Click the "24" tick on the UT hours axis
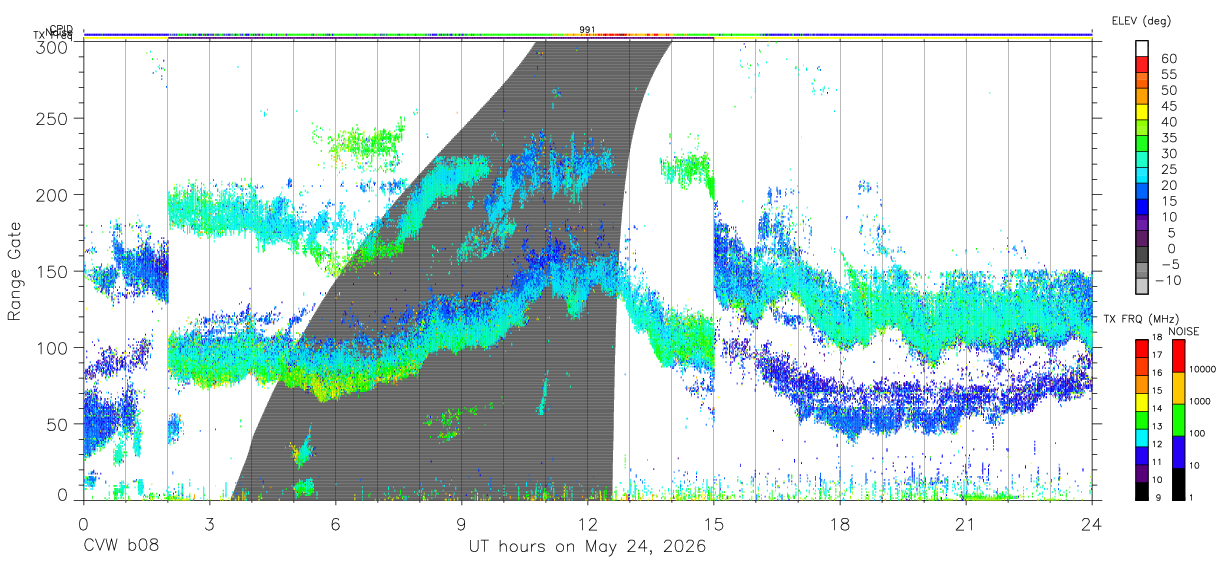The image size is (1228, 567). point(1091,524)
